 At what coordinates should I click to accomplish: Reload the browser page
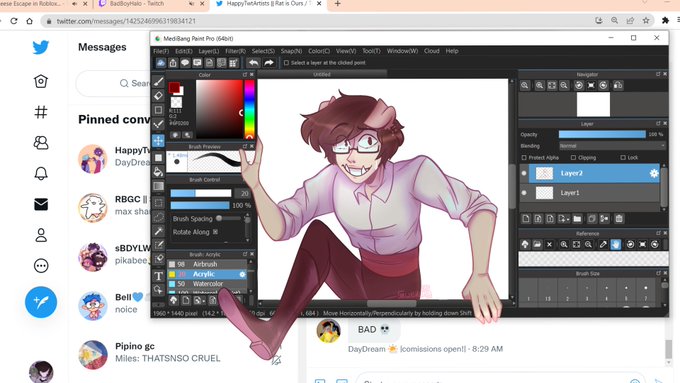click(x=14, y=21)
